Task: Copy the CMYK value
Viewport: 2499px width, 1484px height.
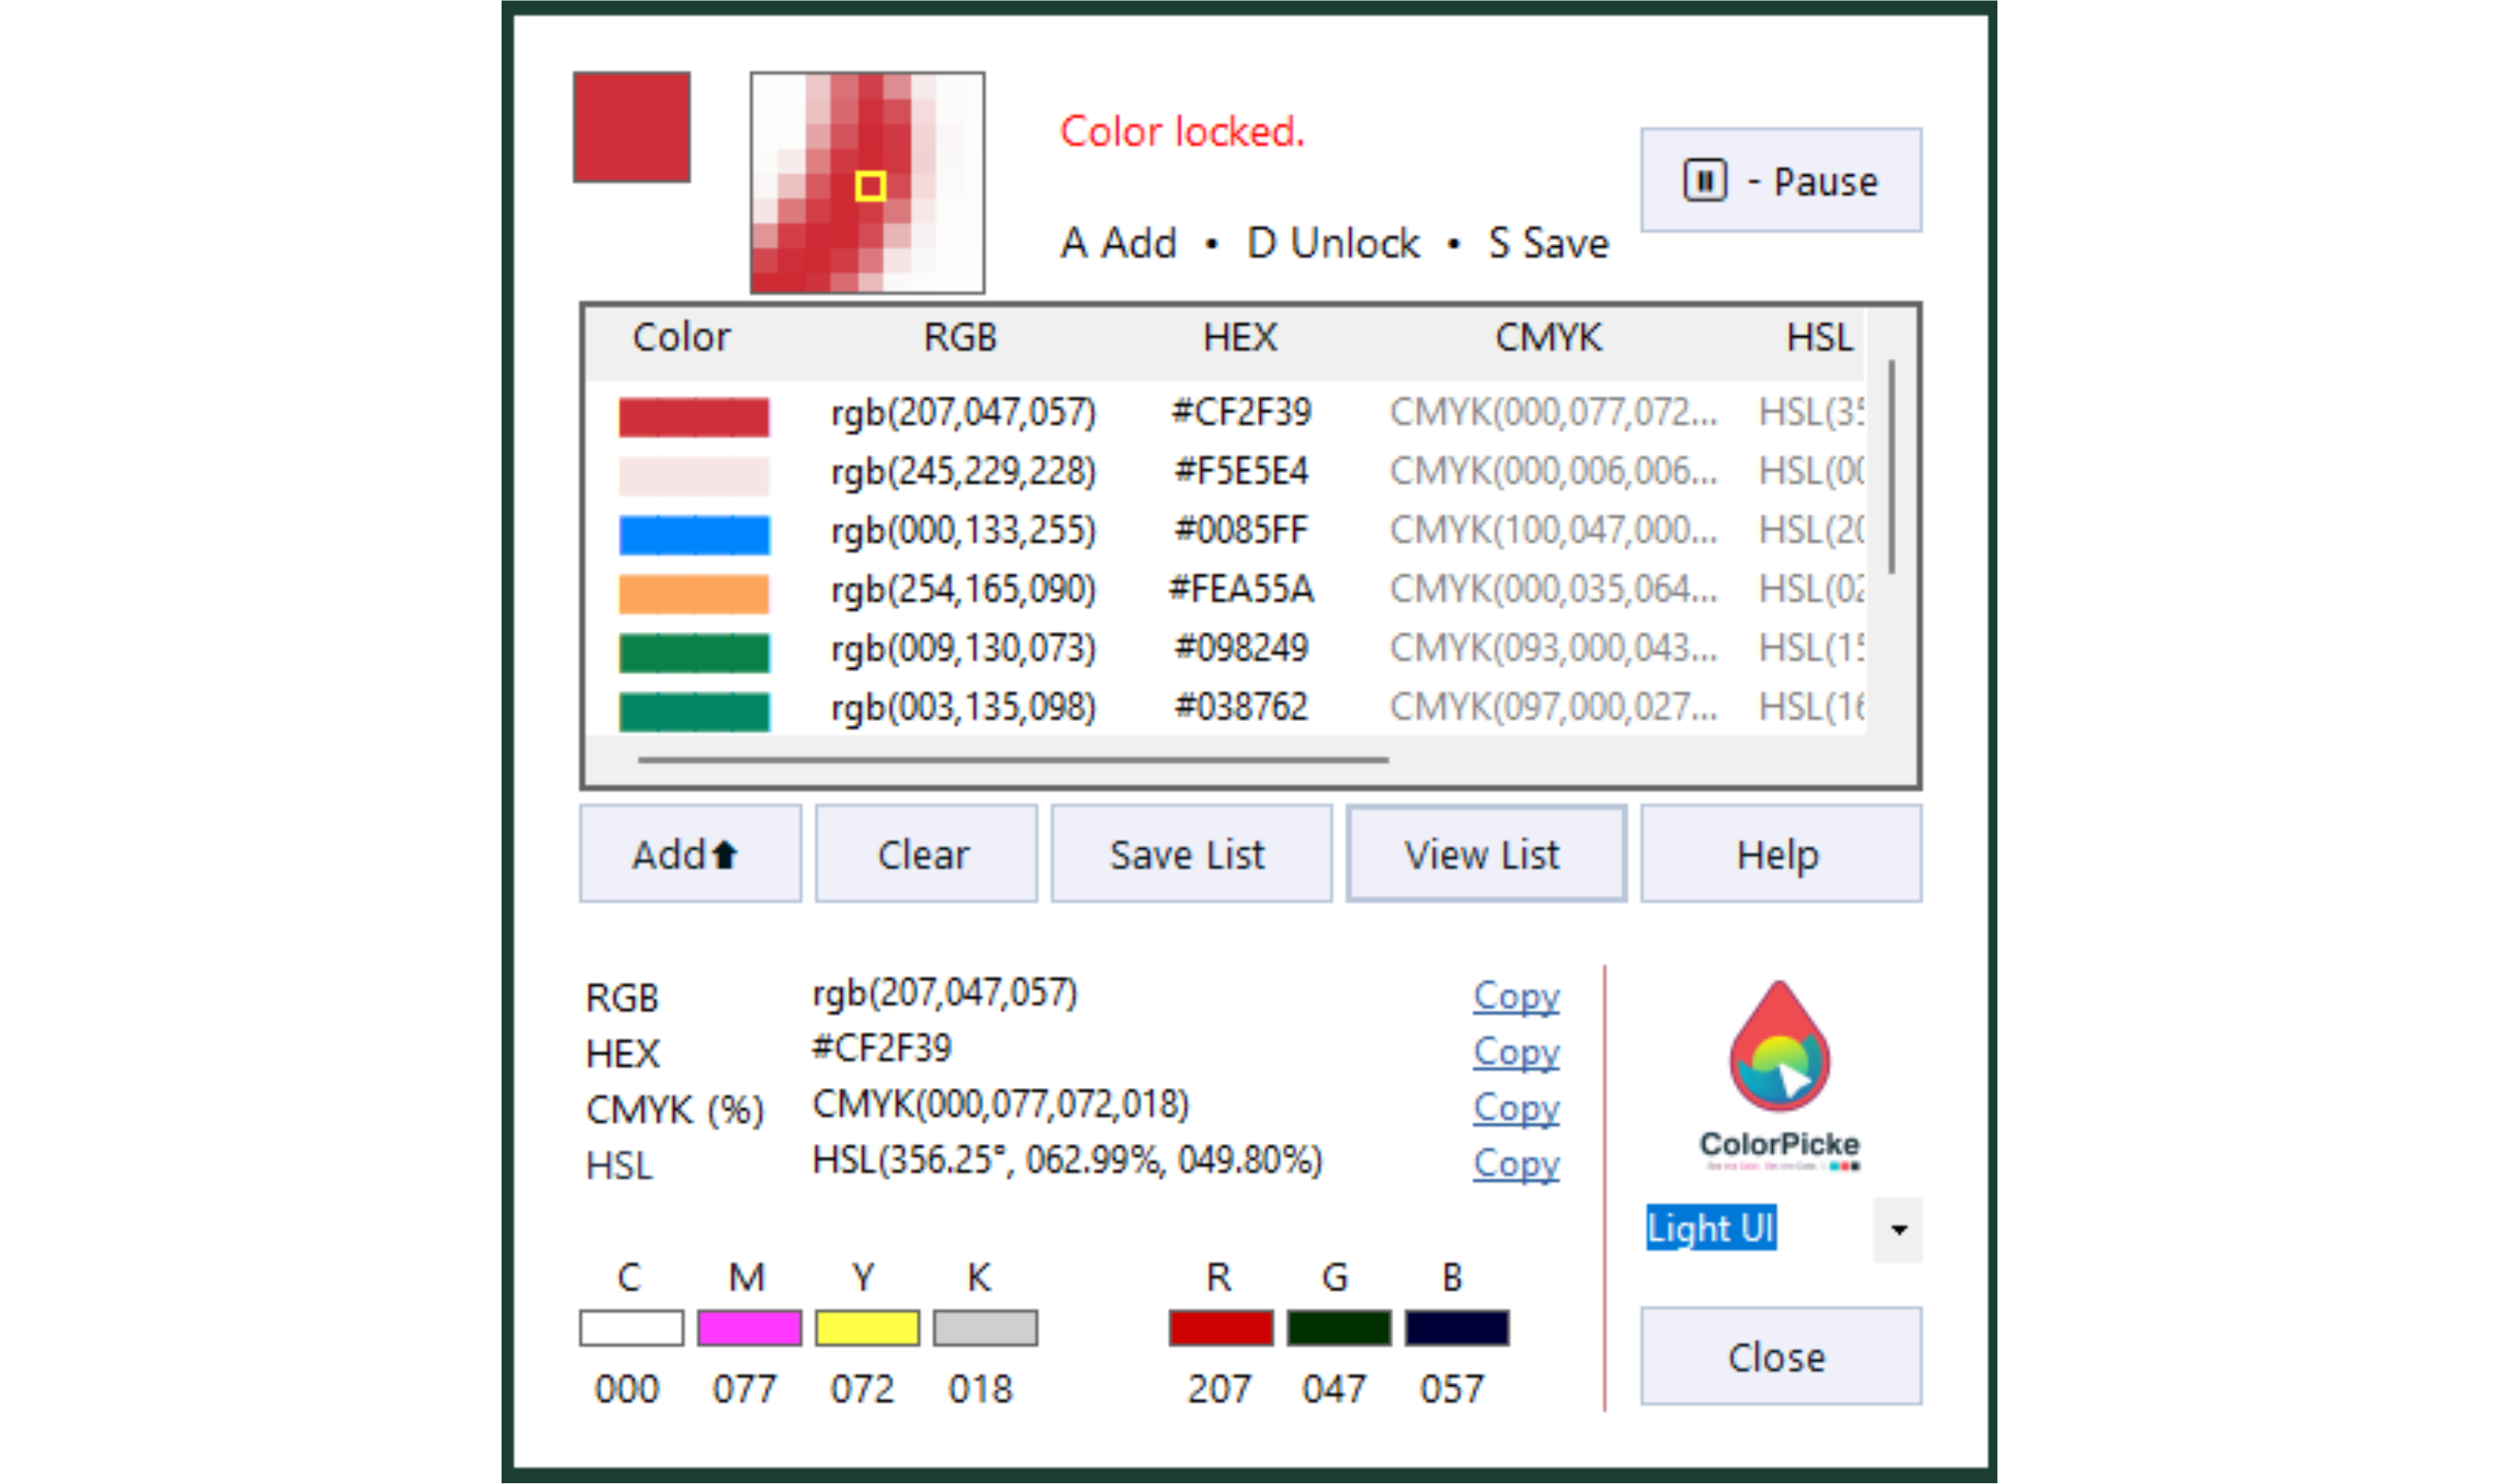Action: (1516, 1108)
